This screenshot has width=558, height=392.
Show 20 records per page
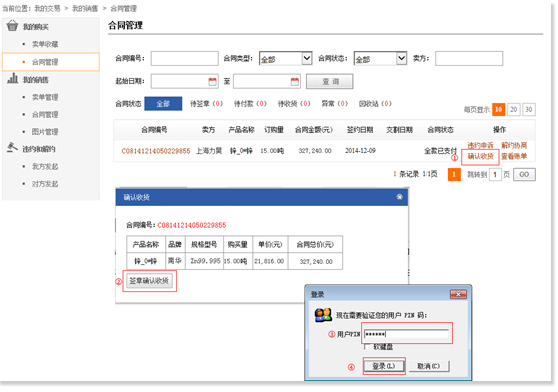514,110
